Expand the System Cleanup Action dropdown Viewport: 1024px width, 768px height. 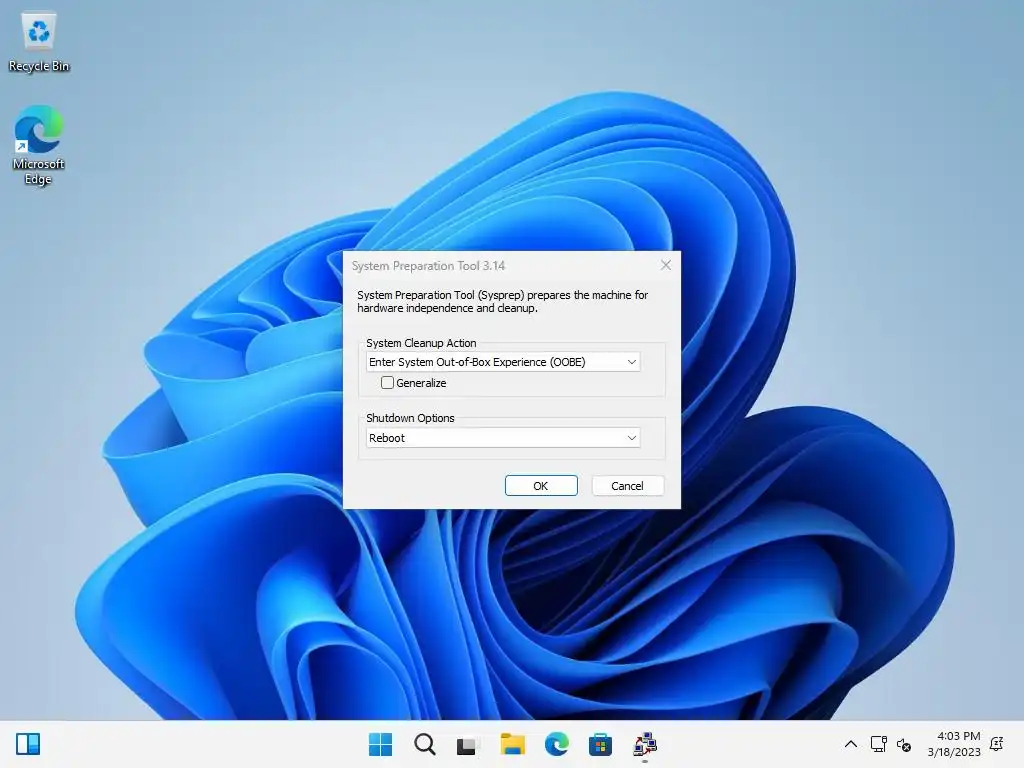click(503, 362)
